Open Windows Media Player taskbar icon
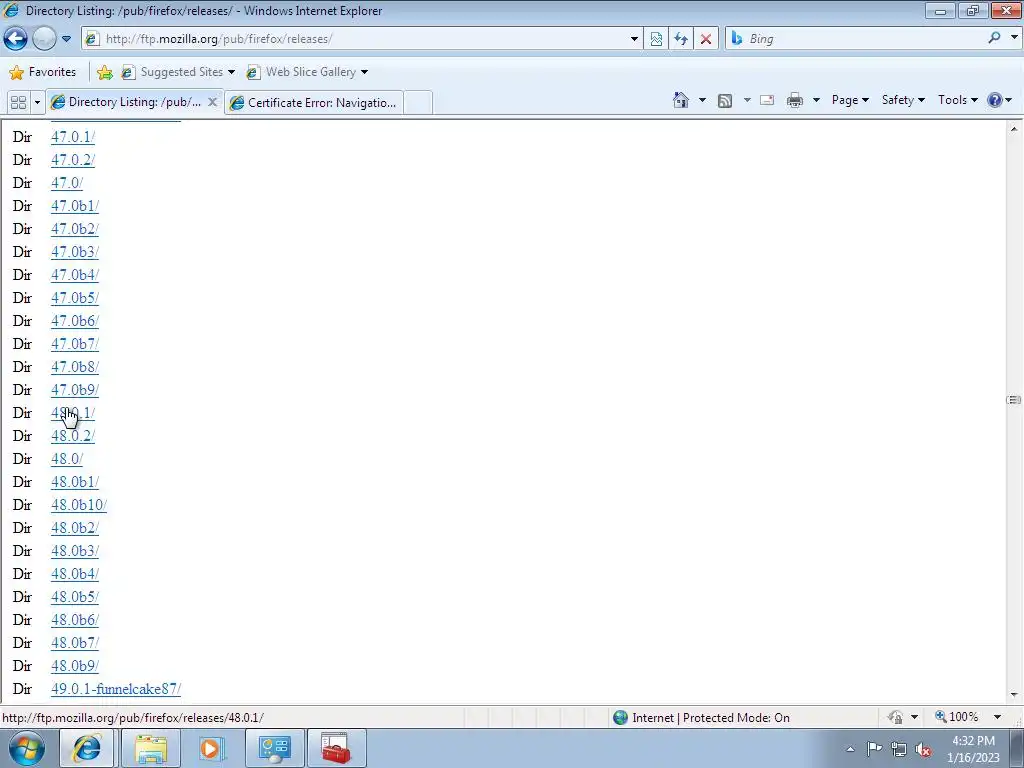Viewport: 1024px width, 768px height. click(211, 748)
